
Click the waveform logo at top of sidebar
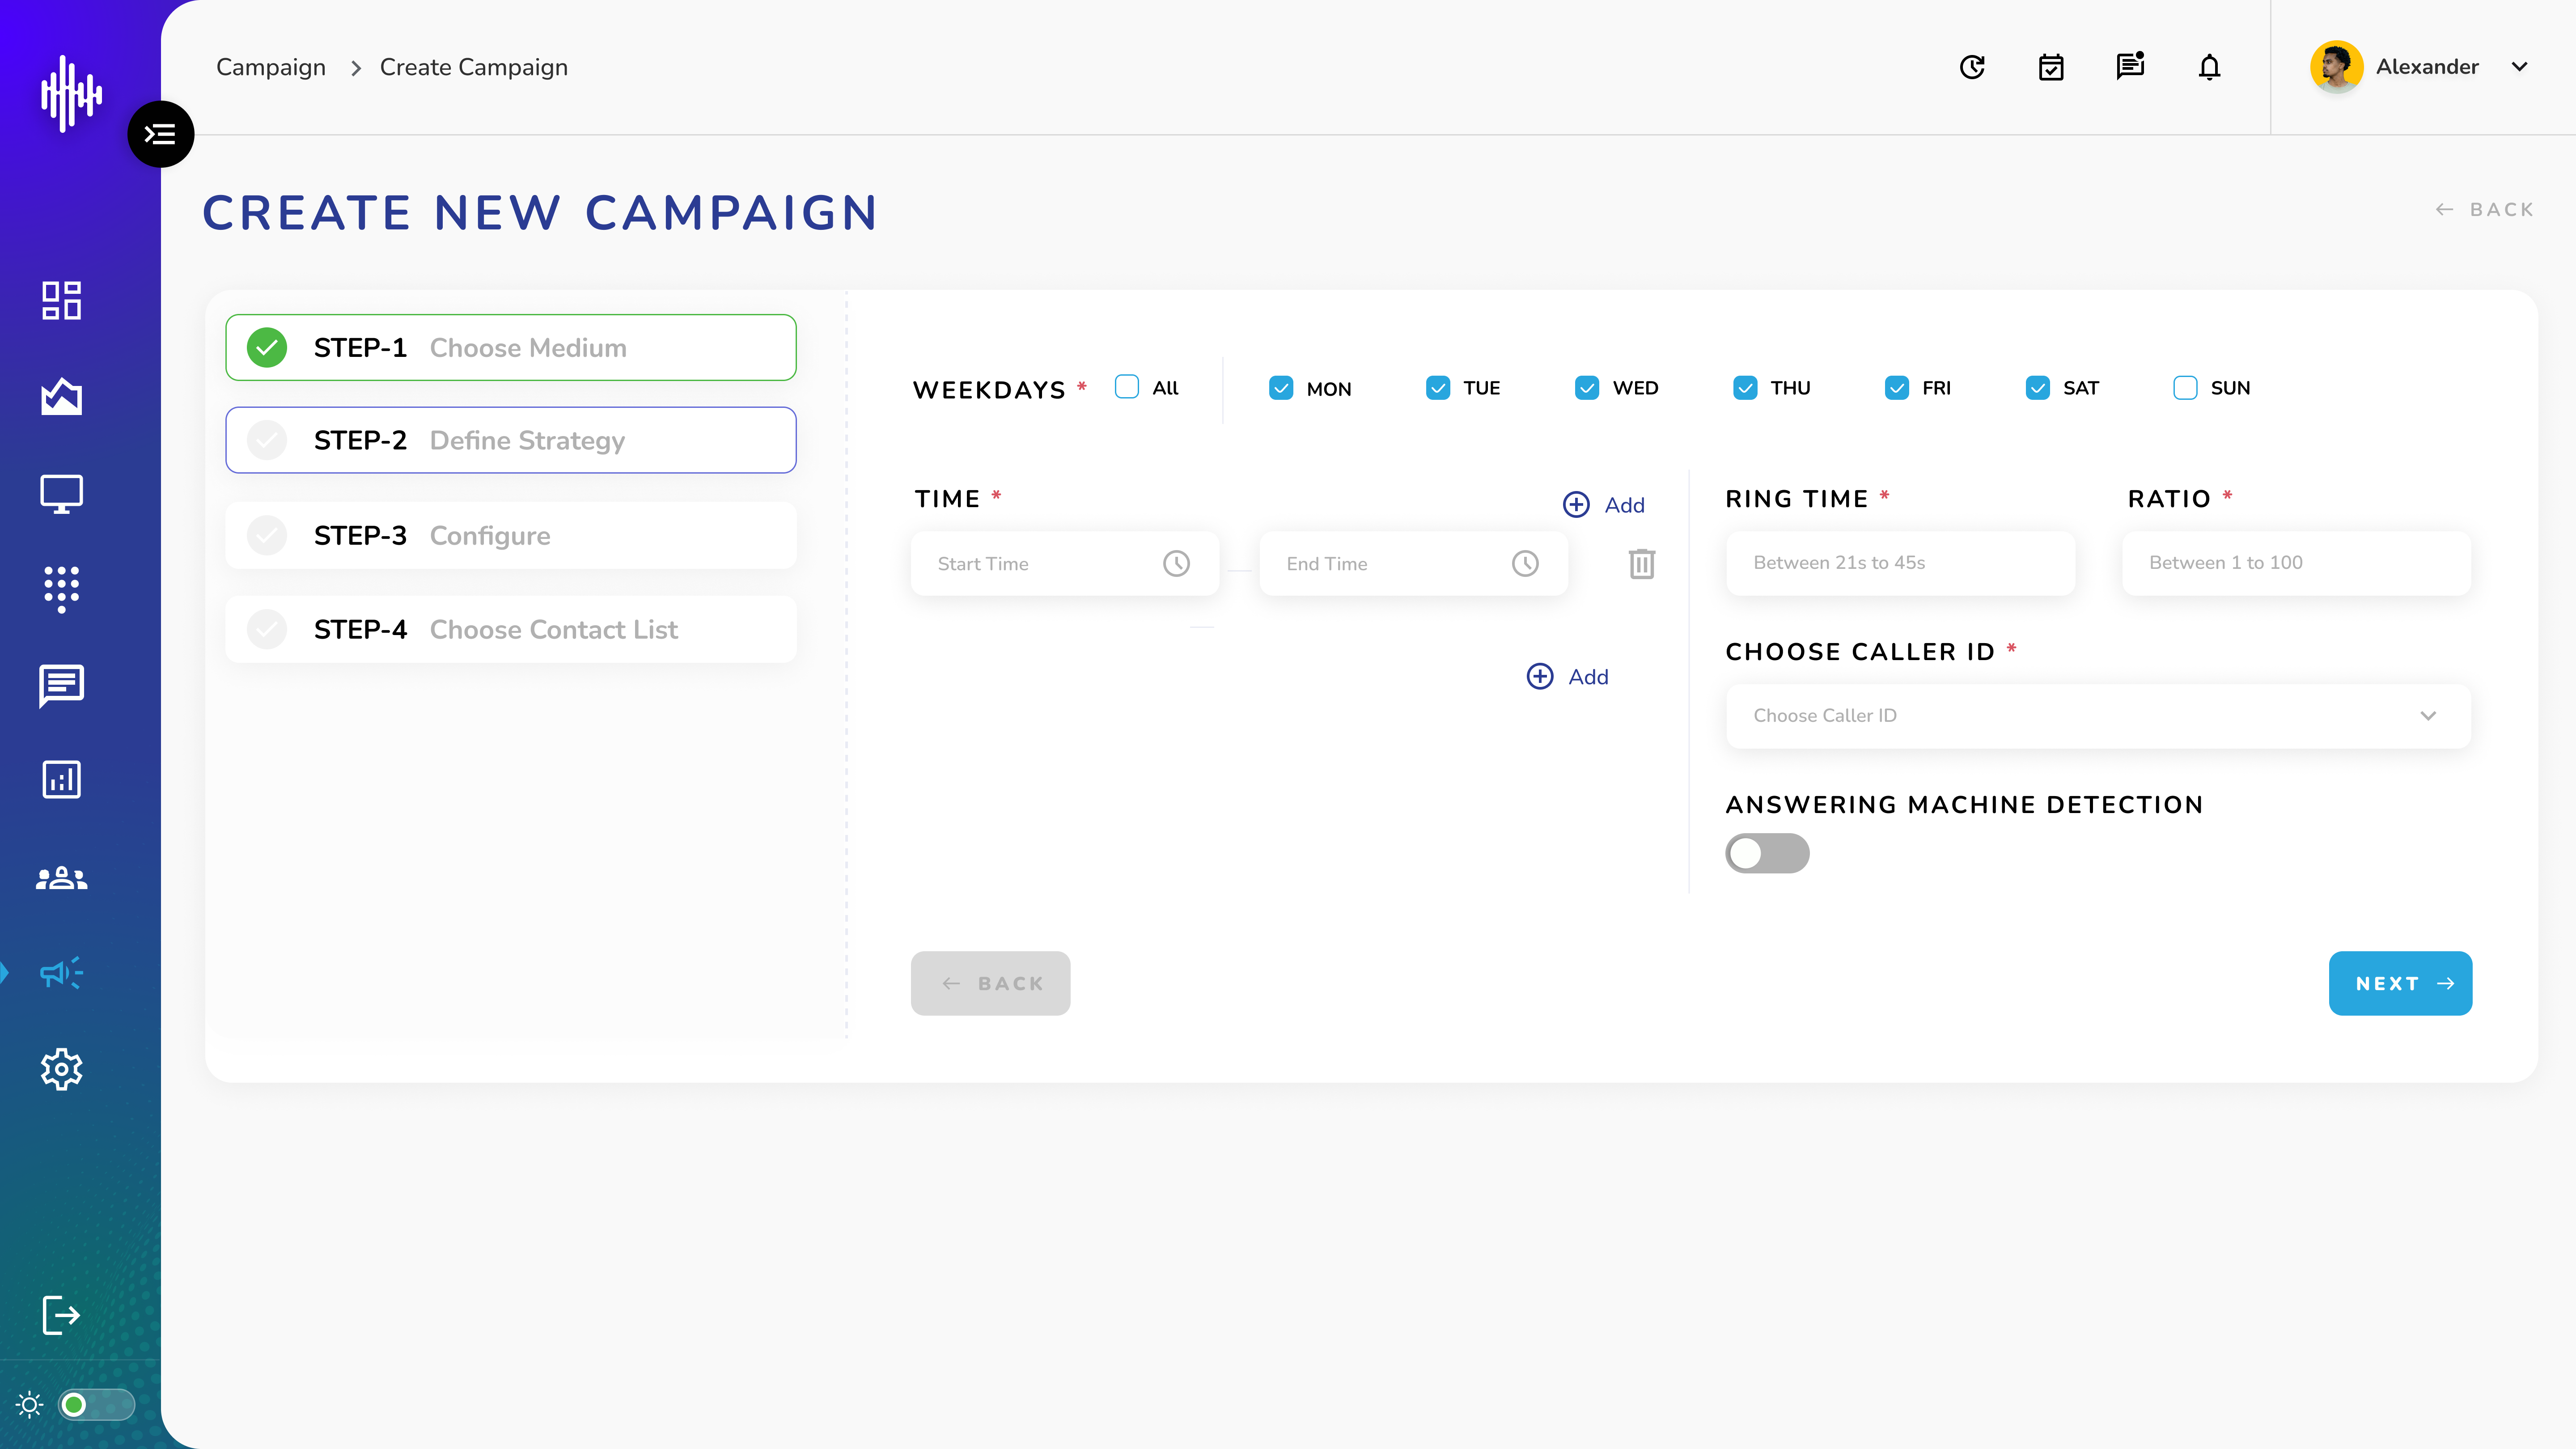click(x=71, y=94)
